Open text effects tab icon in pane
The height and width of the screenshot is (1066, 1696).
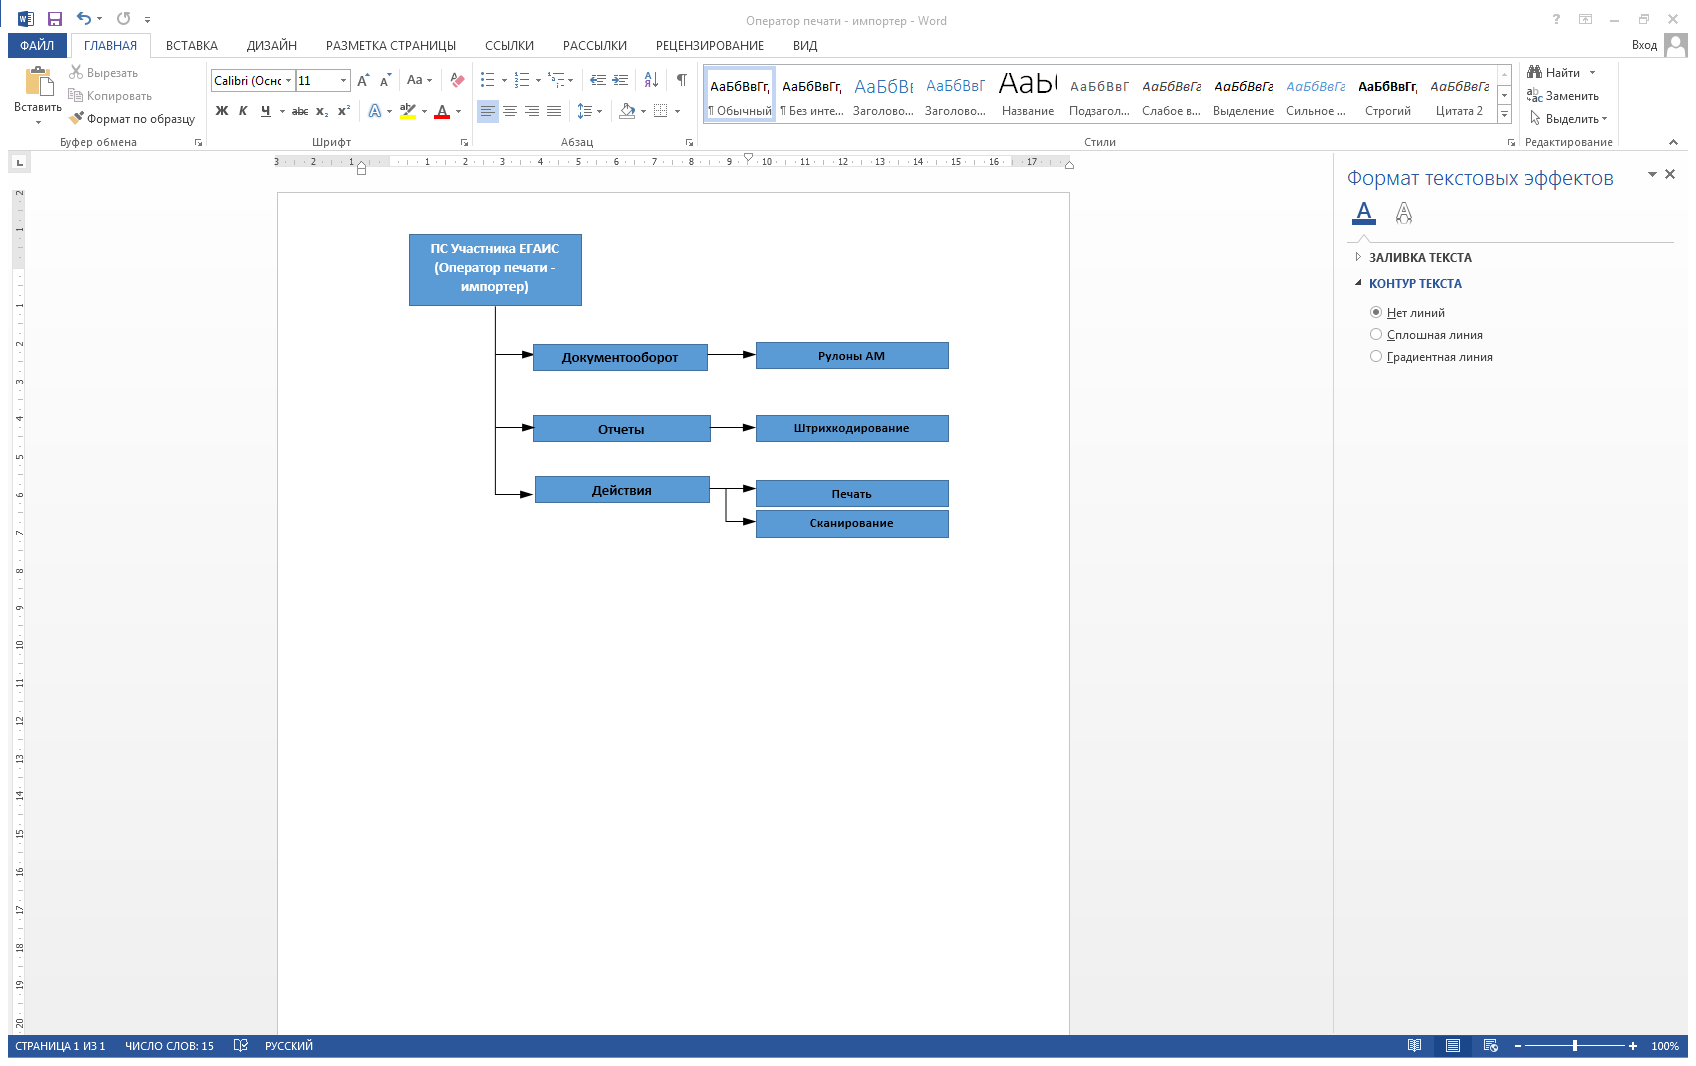coord(1404,212)
